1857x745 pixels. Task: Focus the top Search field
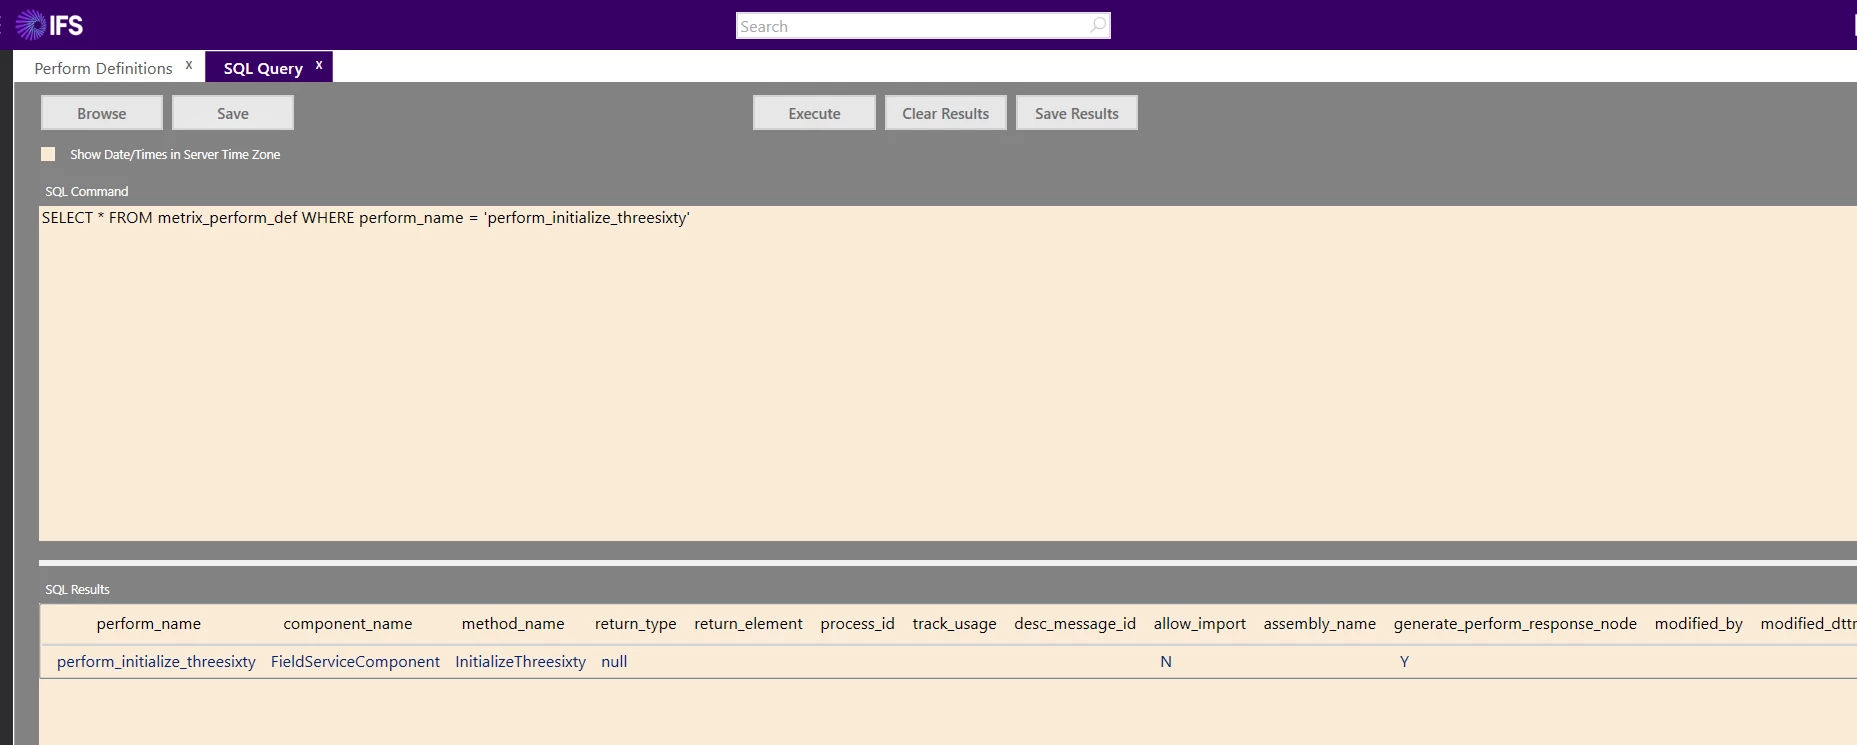tap(923, 26)
